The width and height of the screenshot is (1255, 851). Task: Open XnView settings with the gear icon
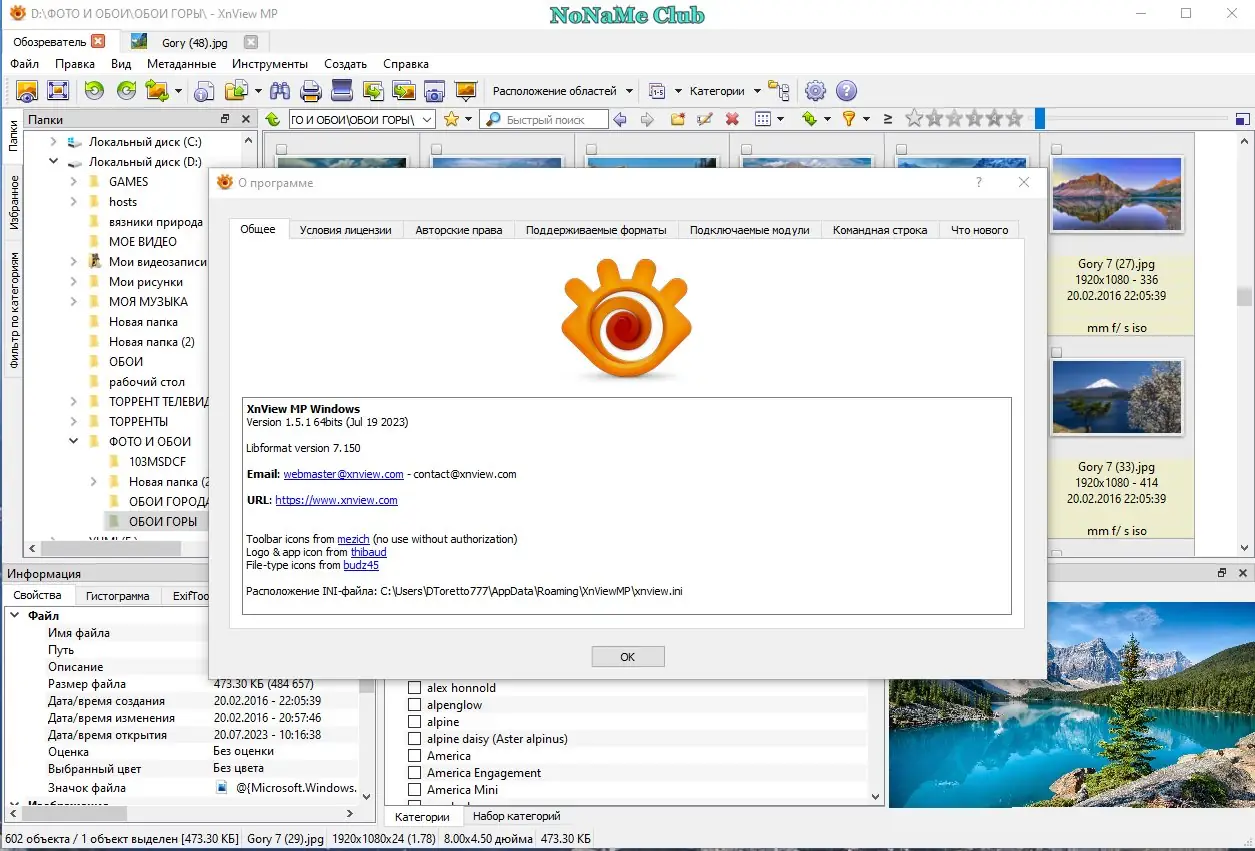(x=815, y=91)
